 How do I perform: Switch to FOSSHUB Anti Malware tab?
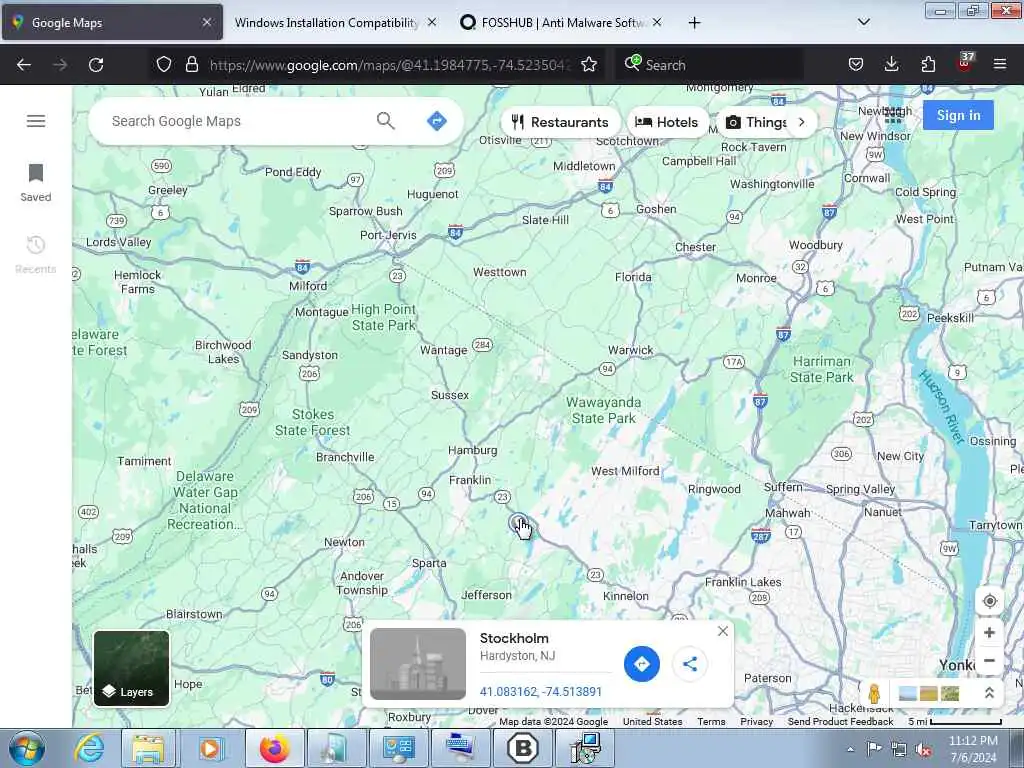click(554, 23)
